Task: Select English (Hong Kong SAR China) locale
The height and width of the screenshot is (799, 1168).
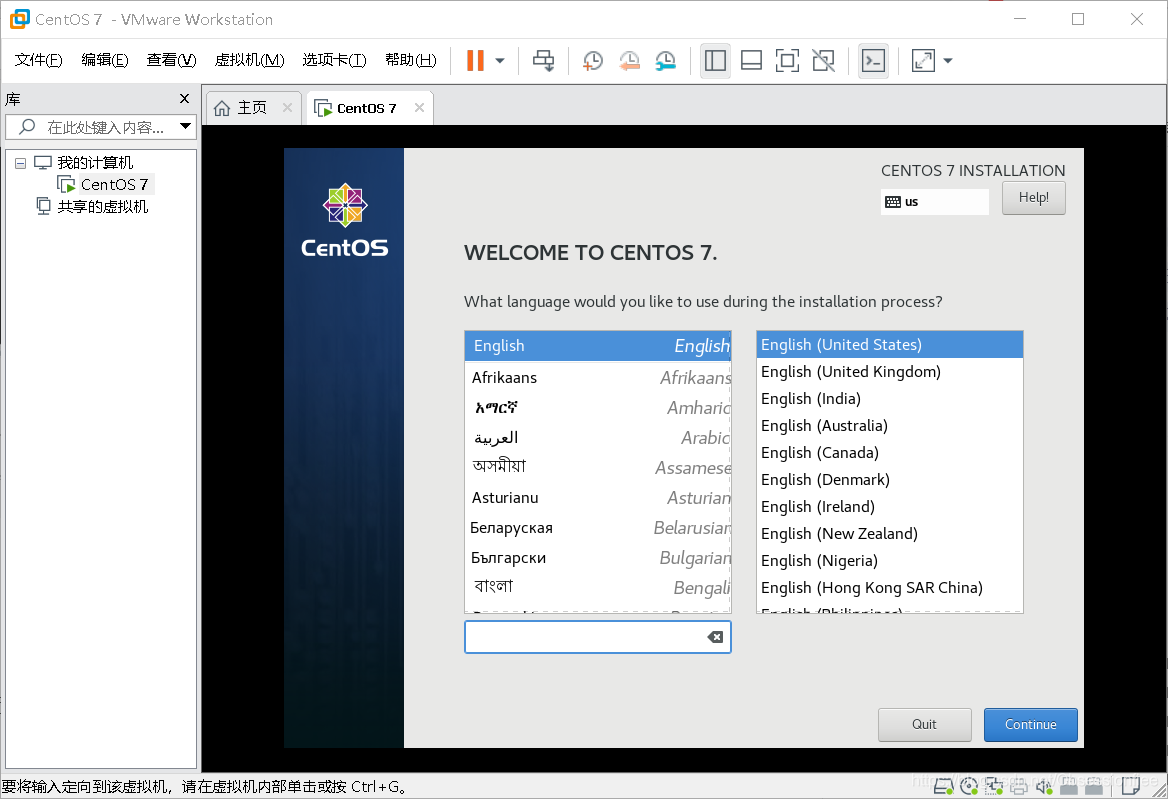Action: 889,588
